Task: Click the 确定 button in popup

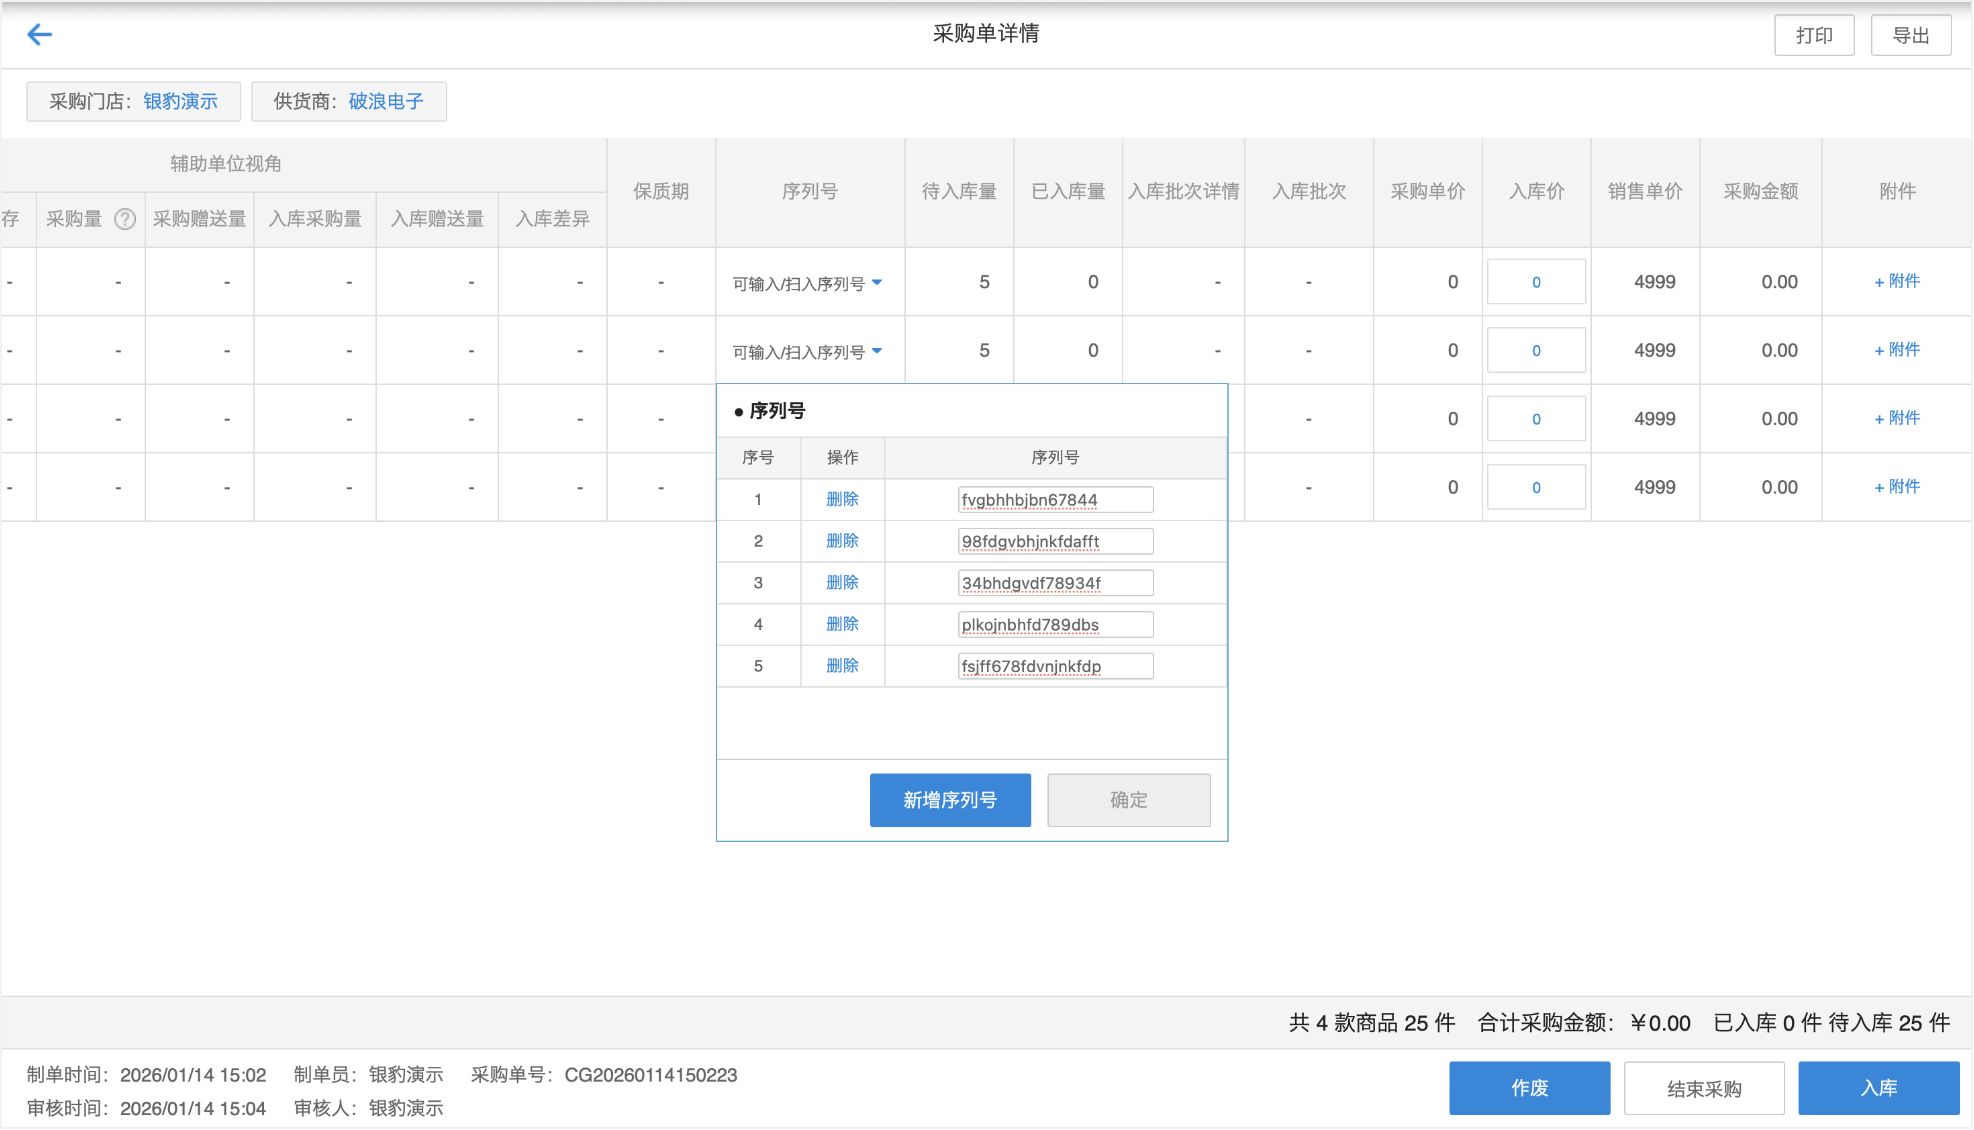Action: pyautogui.click(x=1128, y=800)
